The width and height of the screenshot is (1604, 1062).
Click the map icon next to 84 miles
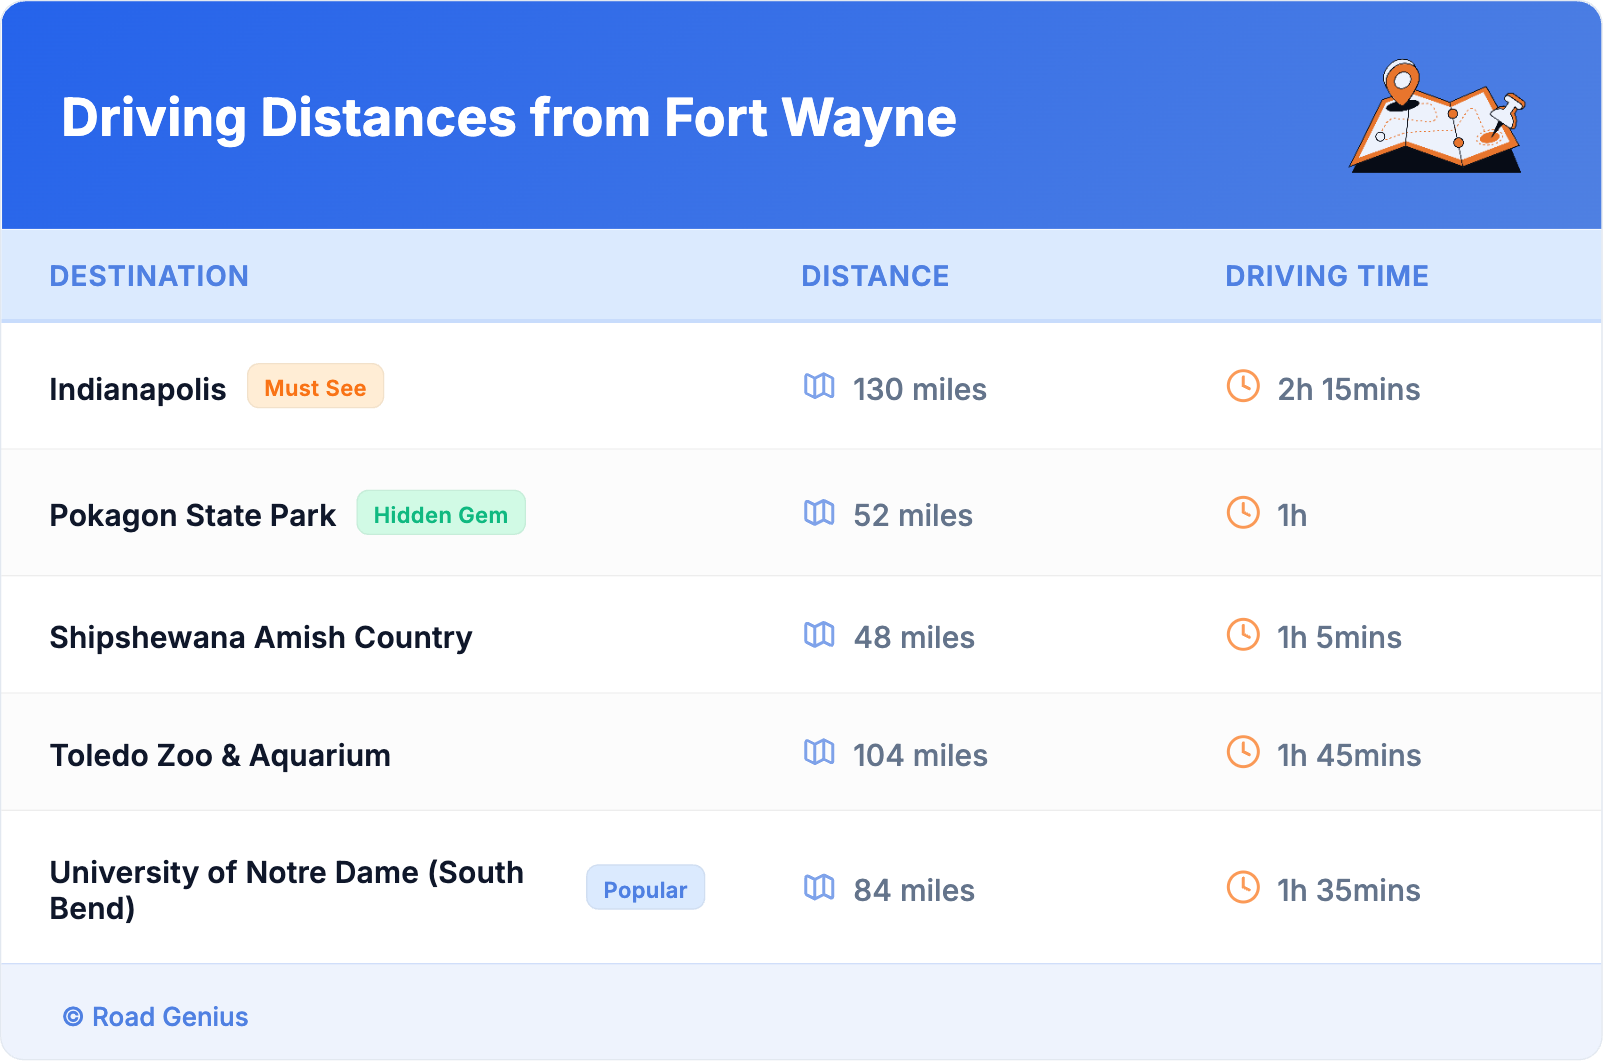[x=819, y=887]
